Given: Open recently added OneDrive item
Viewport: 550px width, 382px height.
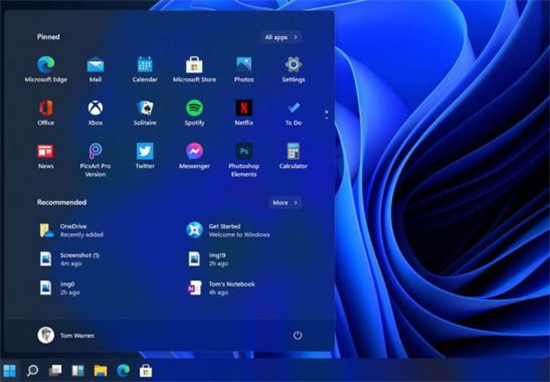Looking at the screenshot, I should [72, 230].
